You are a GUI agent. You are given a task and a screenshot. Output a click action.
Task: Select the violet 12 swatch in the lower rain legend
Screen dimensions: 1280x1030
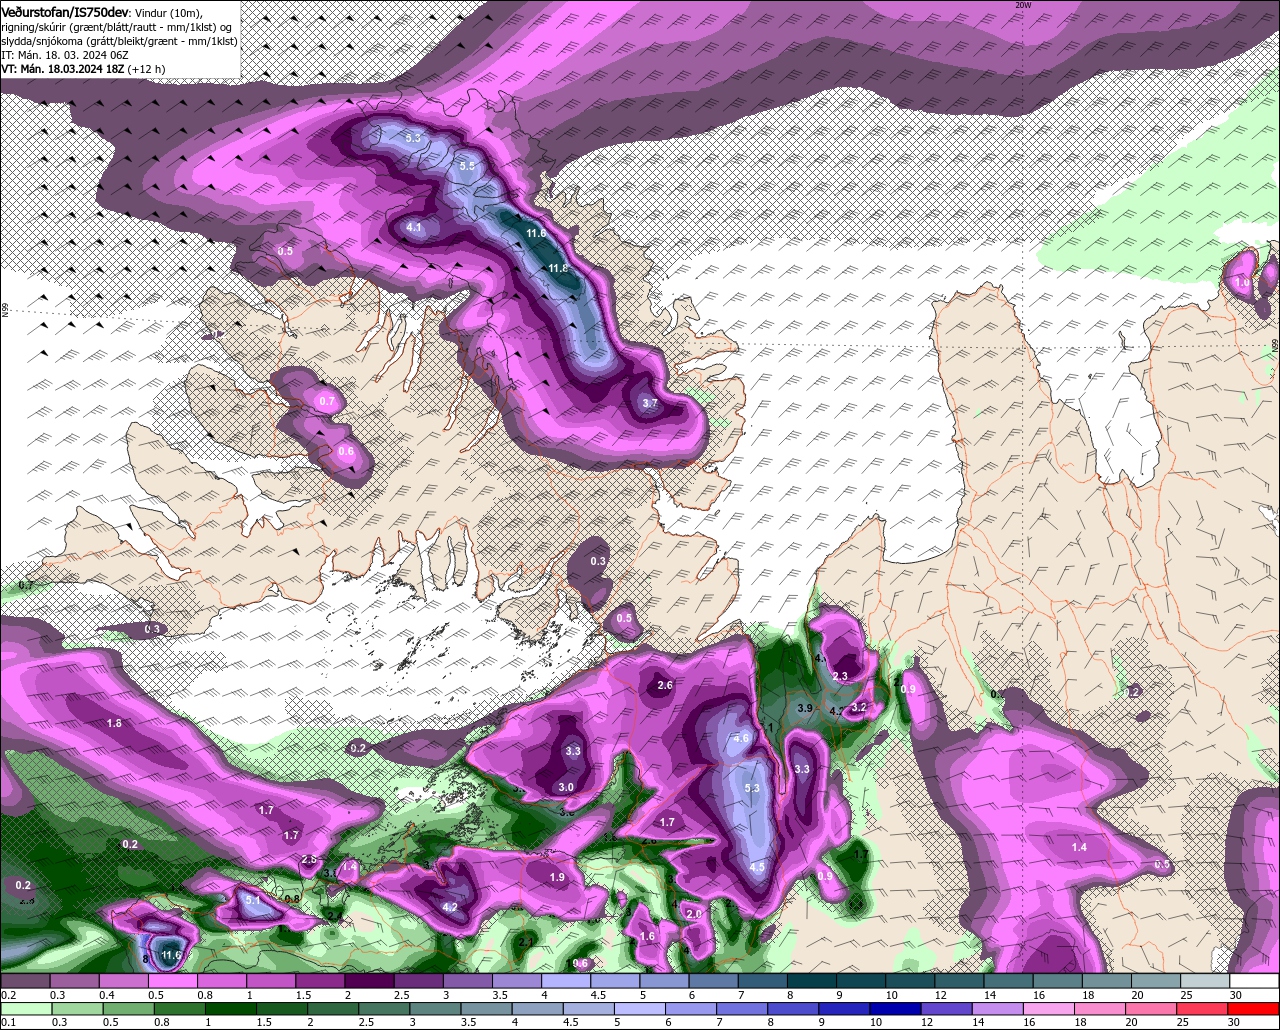coord(946,1008)
